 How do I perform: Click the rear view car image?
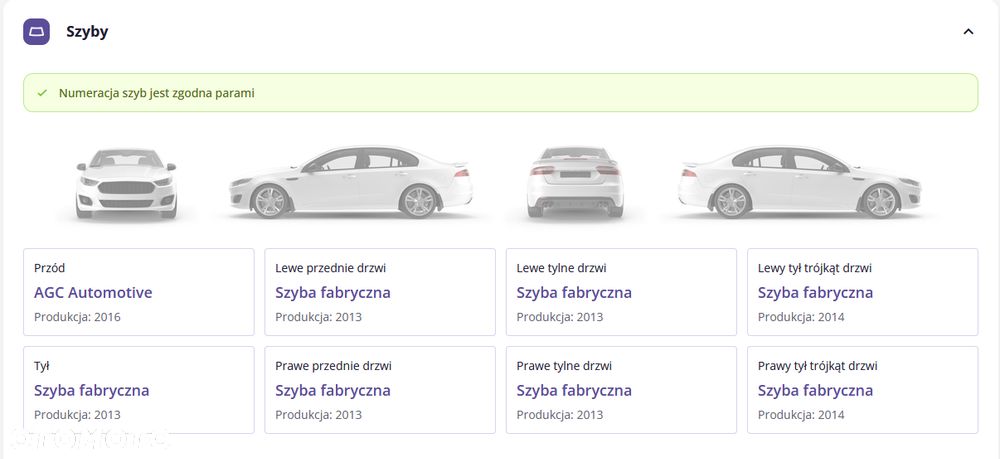574,182
